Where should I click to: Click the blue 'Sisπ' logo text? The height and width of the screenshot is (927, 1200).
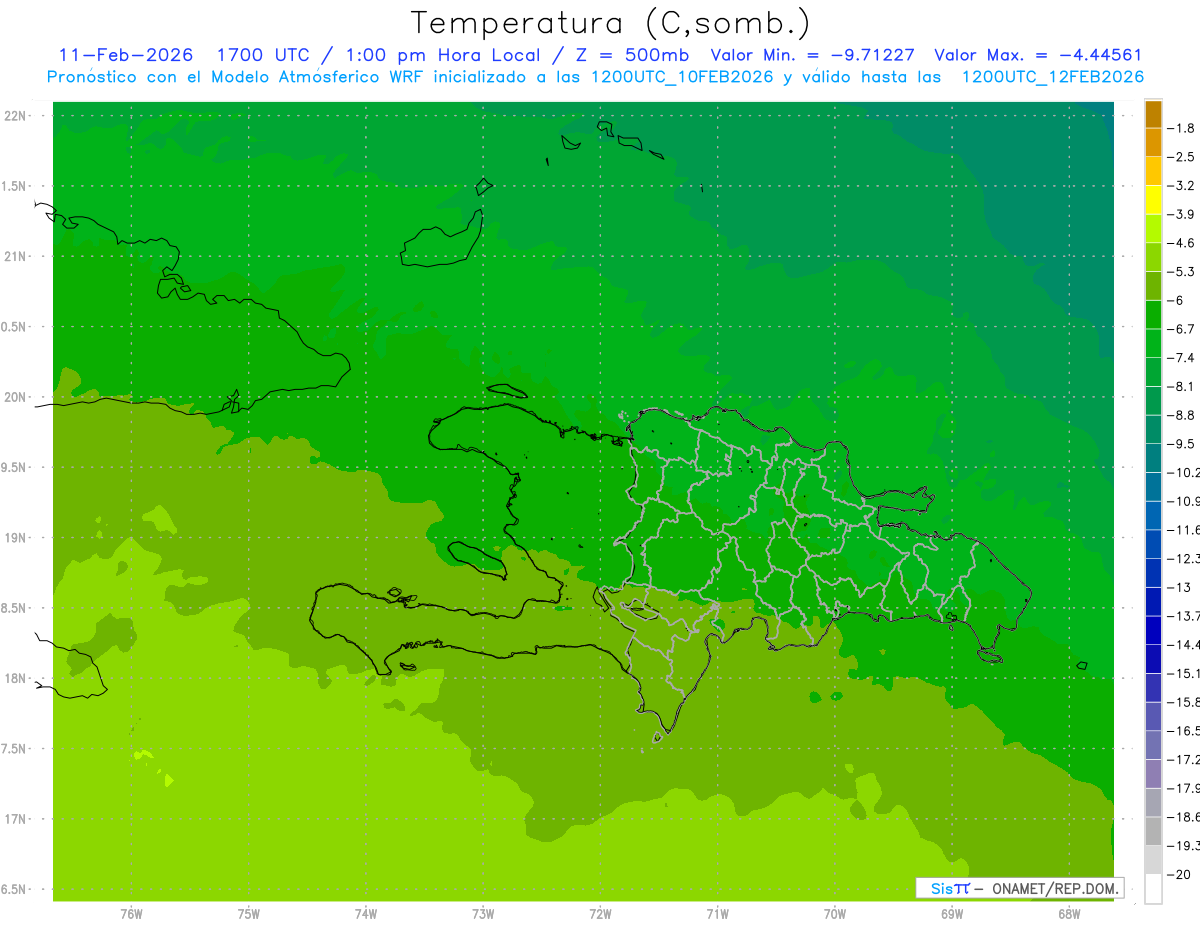pos(949,888)
